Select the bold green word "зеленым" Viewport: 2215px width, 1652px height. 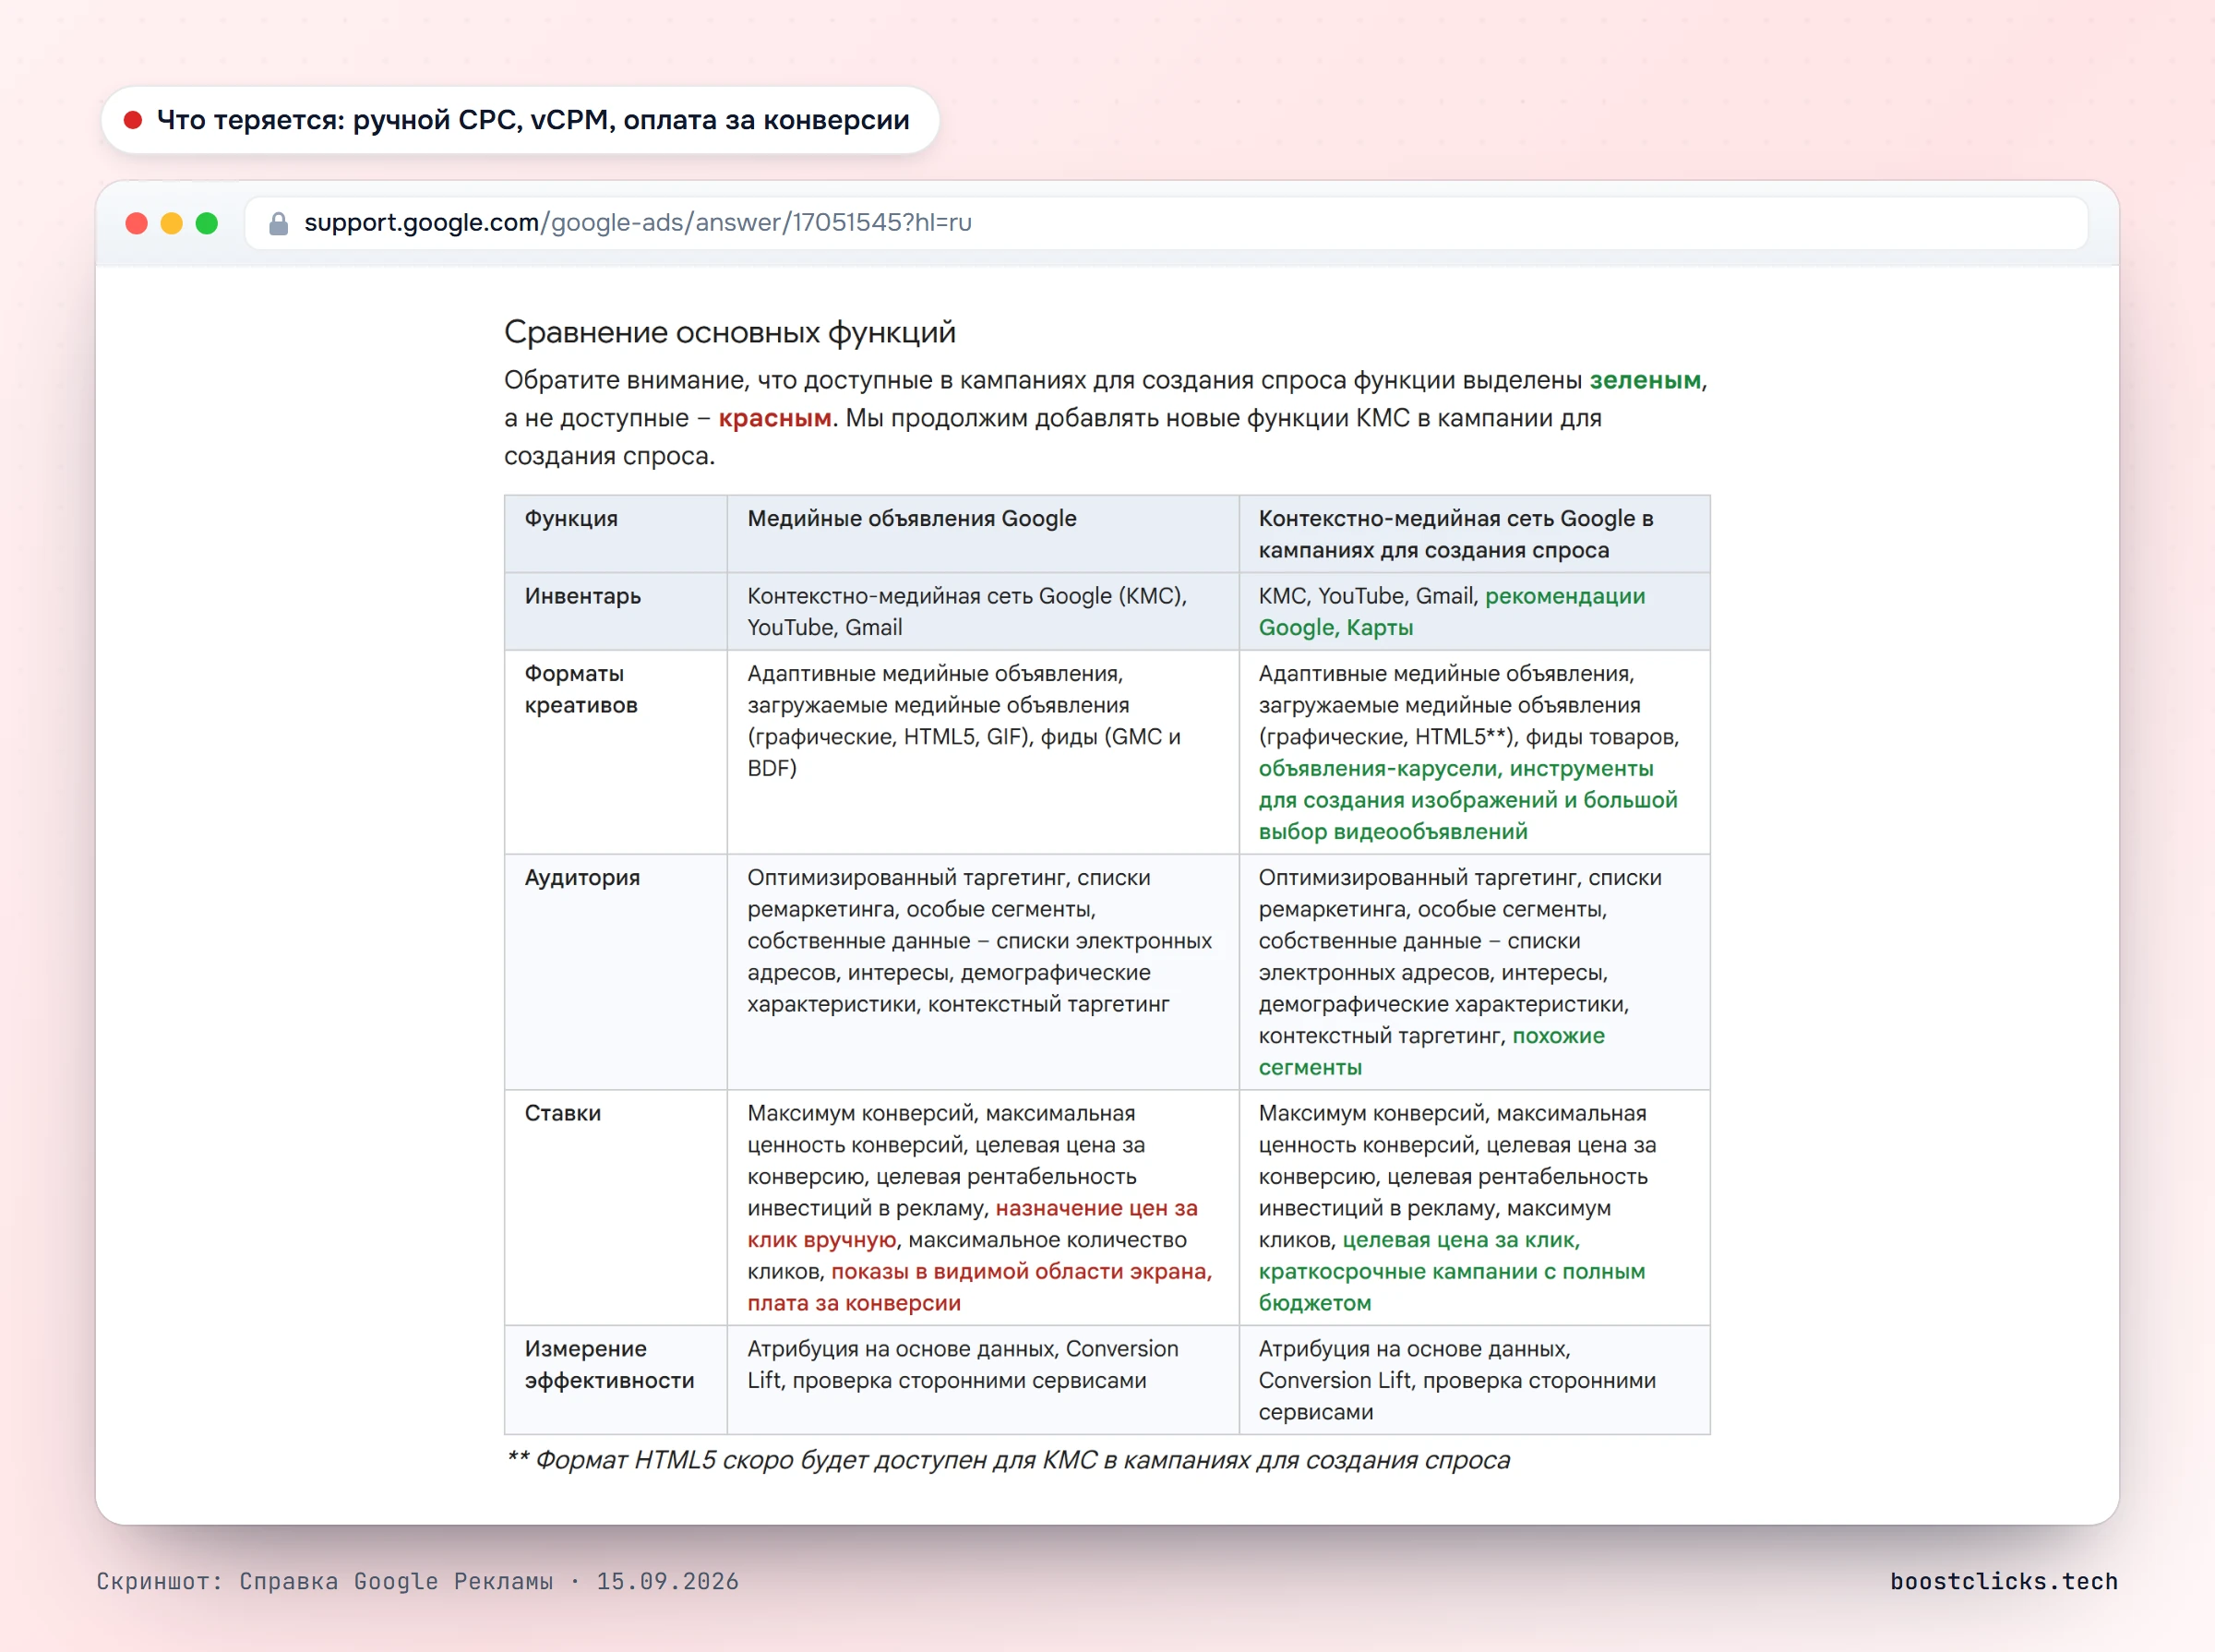[1645, 380]
